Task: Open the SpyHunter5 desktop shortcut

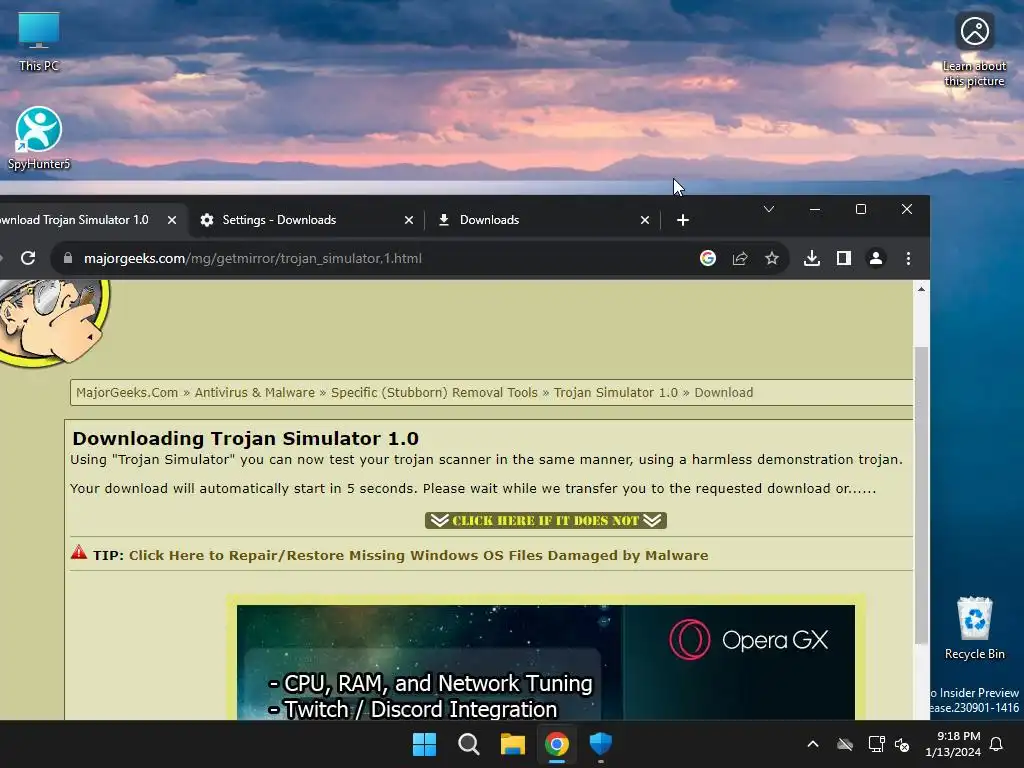Action: pos(39,138)
